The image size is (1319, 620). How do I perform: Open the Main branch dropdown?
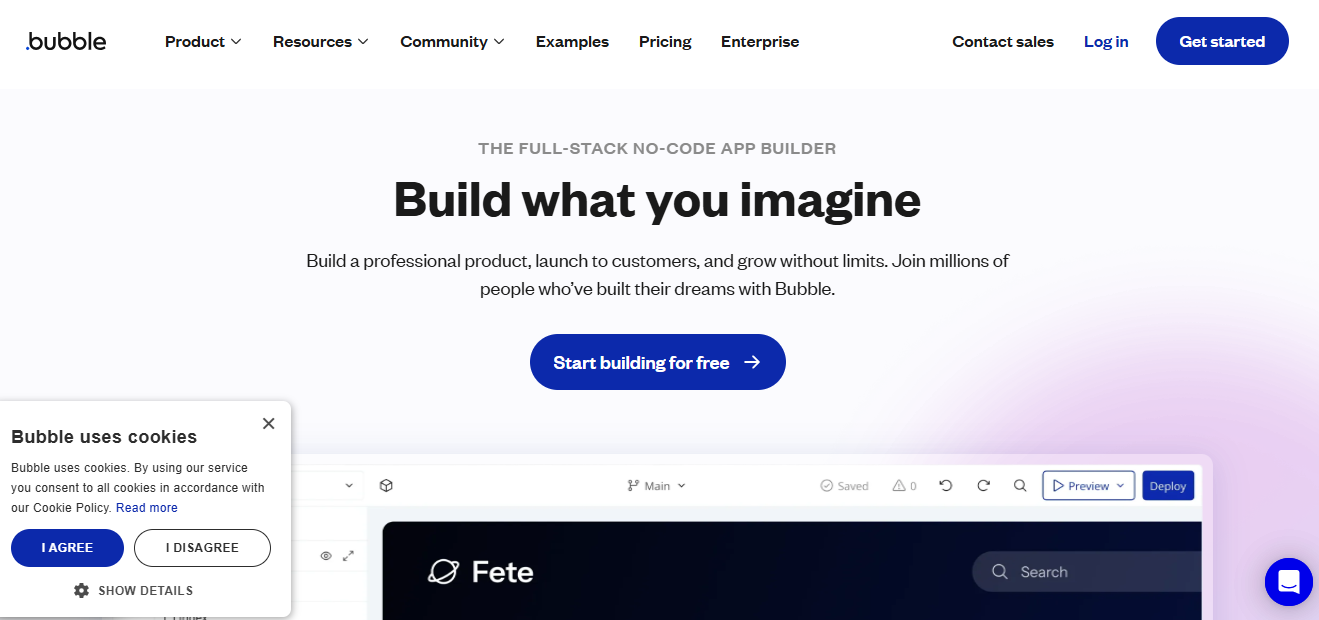point(657,486)
